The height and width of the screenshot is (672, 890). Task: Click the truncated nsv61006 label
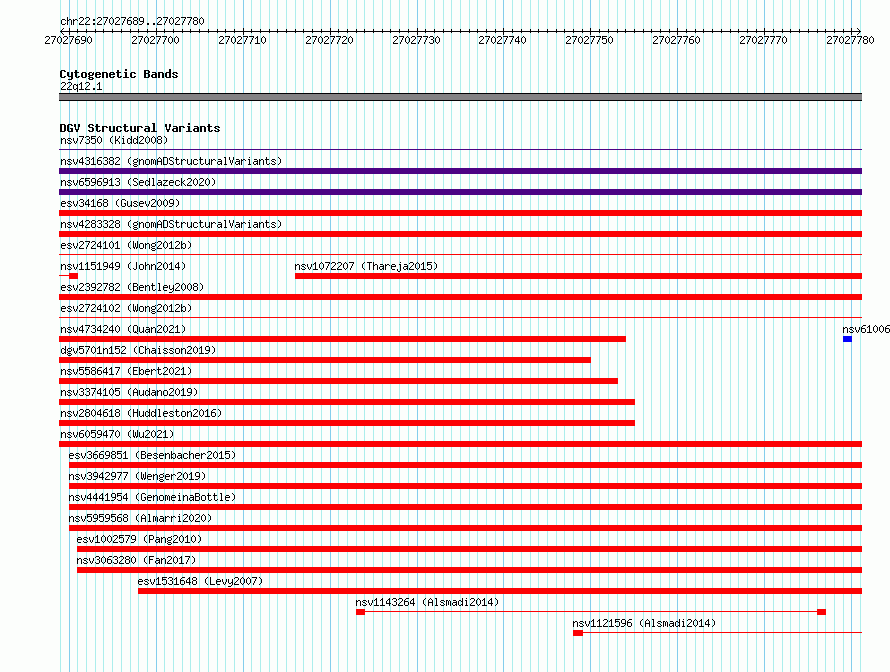tap(866, 329)
